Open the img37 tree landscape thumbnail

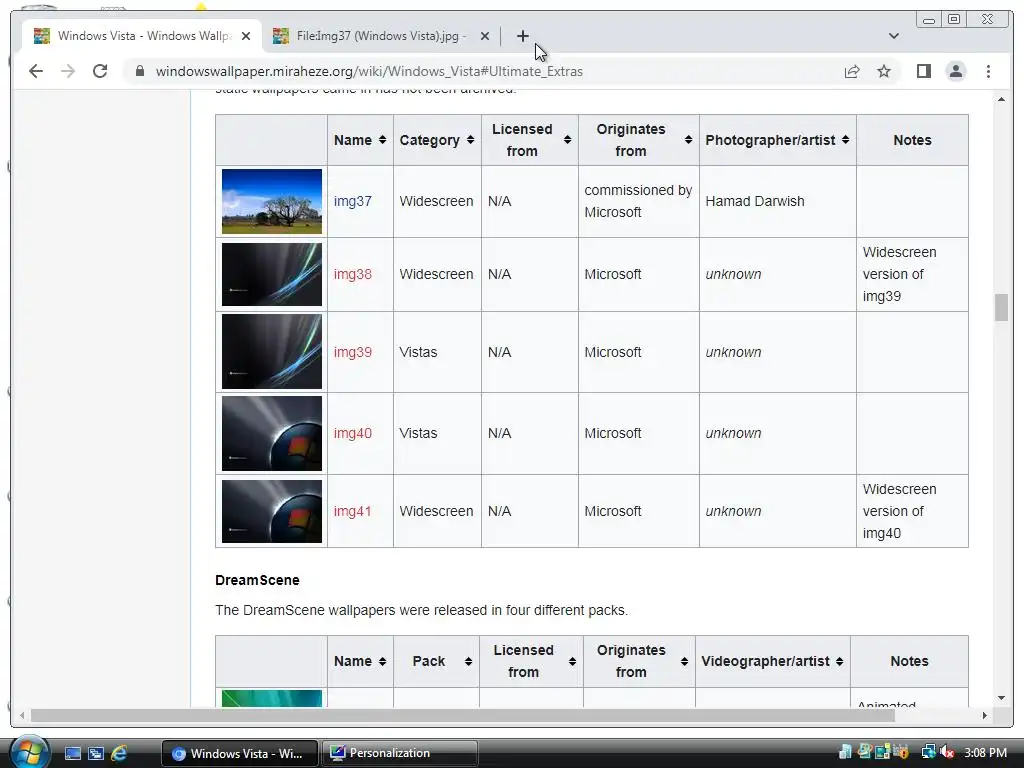272,201
